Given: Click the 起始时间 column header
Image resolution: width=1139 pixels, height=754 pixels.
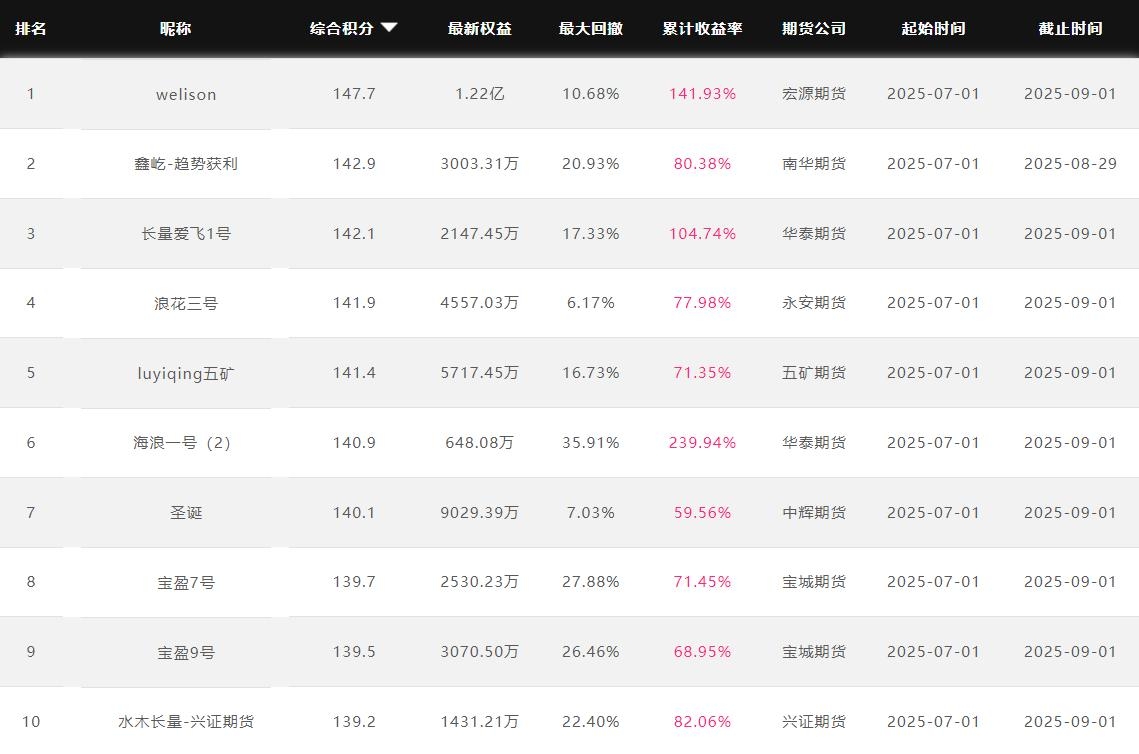Looking at the screenshot, I should (933, 29).
